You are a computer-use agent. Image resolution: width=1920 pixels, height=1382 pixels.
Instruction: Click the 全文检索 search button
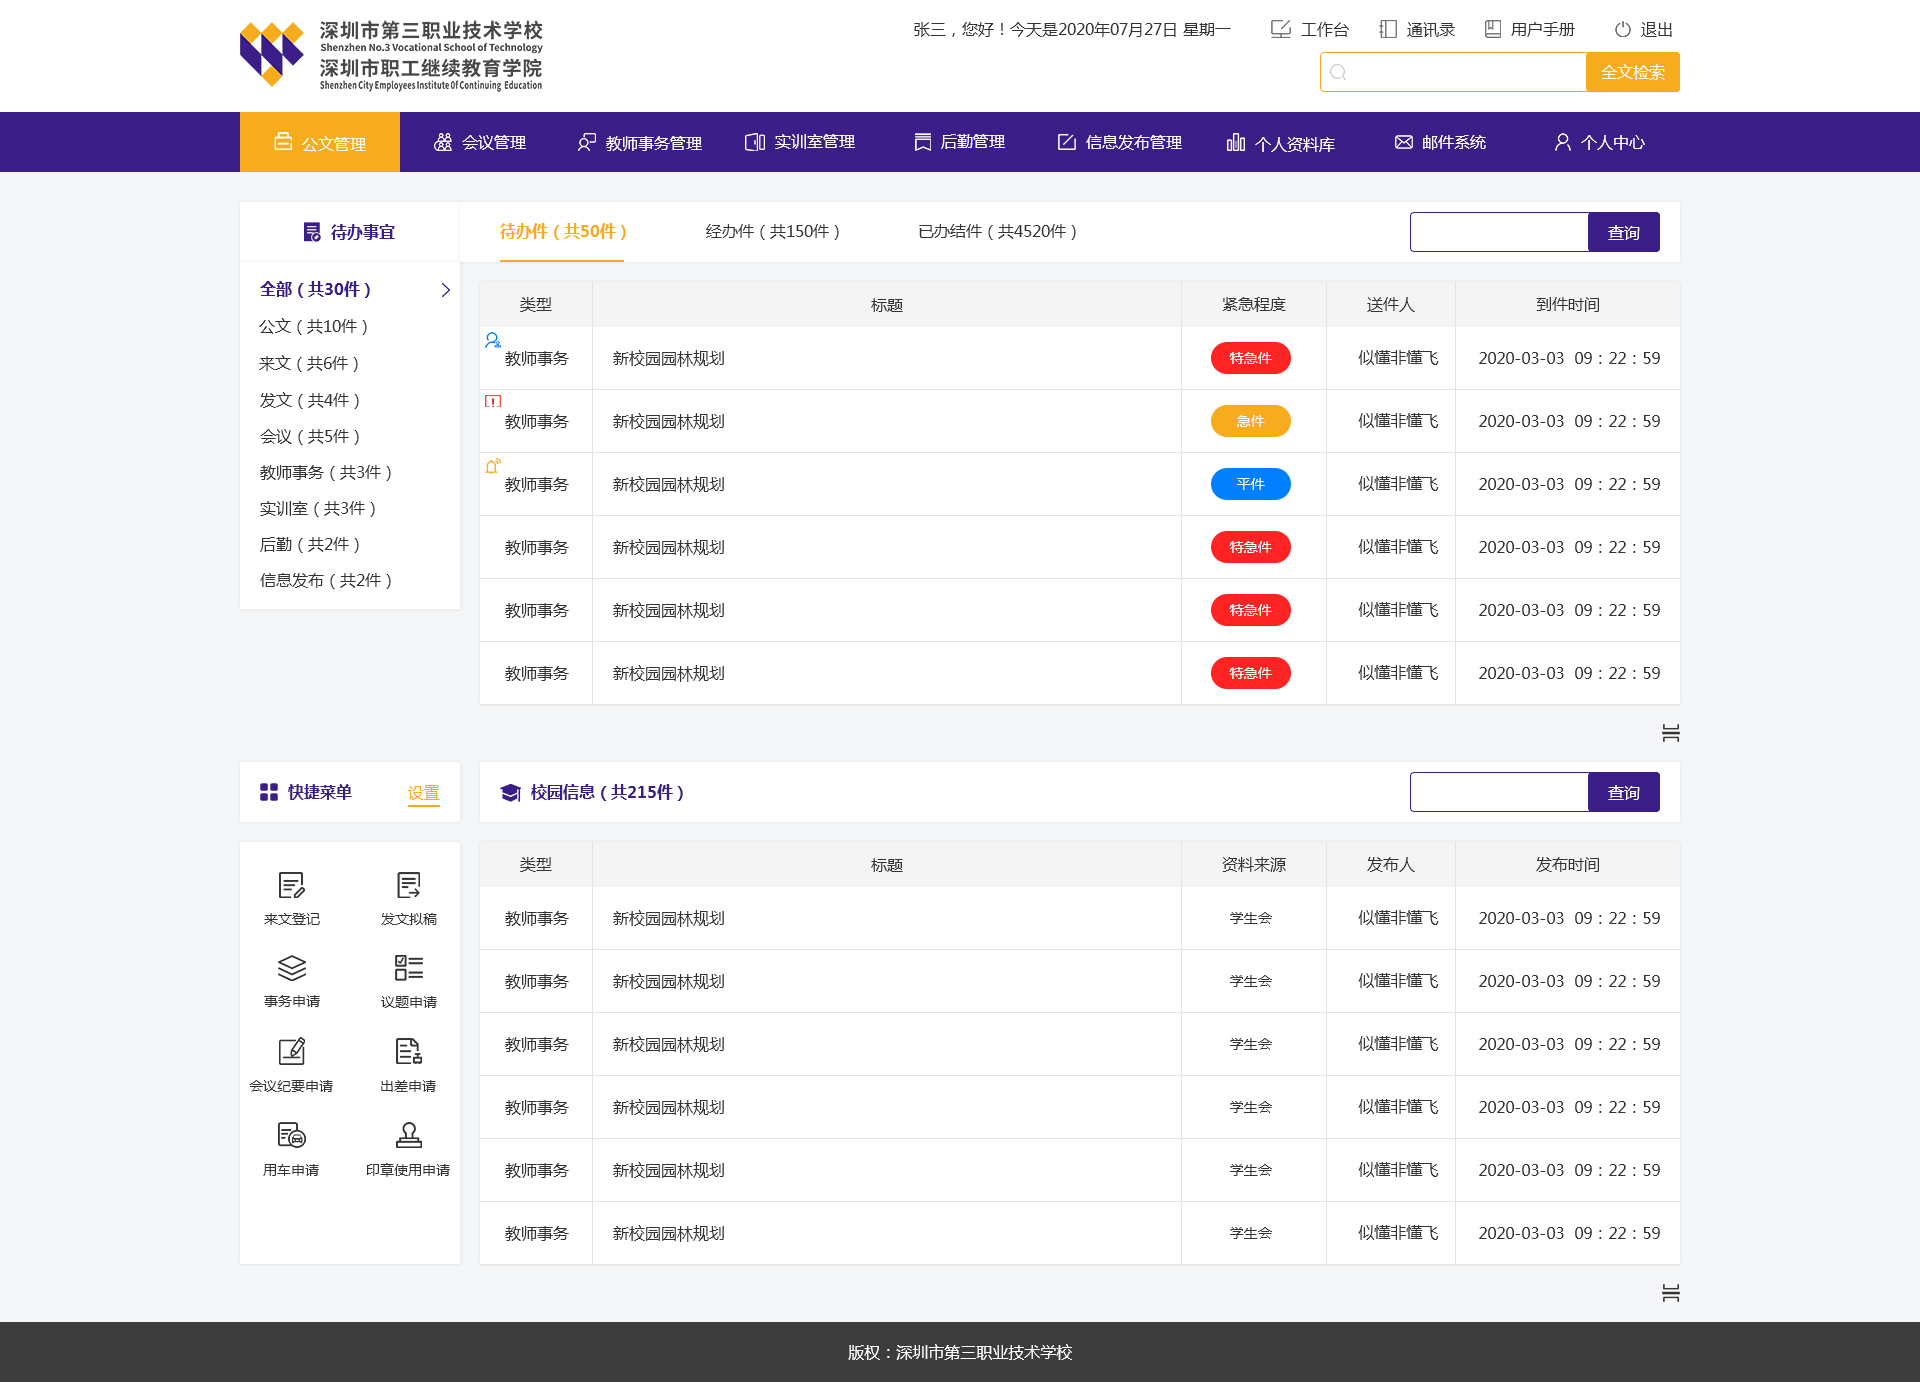1632,72
